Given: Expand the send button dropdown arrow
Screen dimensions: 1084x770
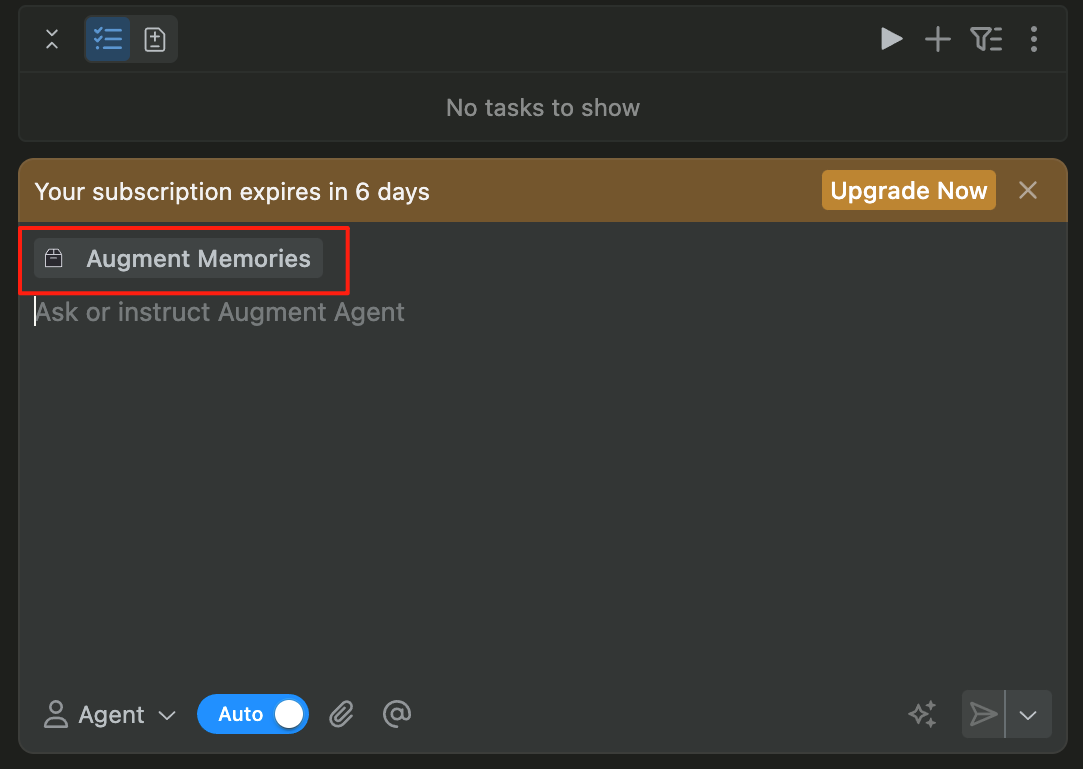Looking at the screenshot, I should click(1028, 714).
